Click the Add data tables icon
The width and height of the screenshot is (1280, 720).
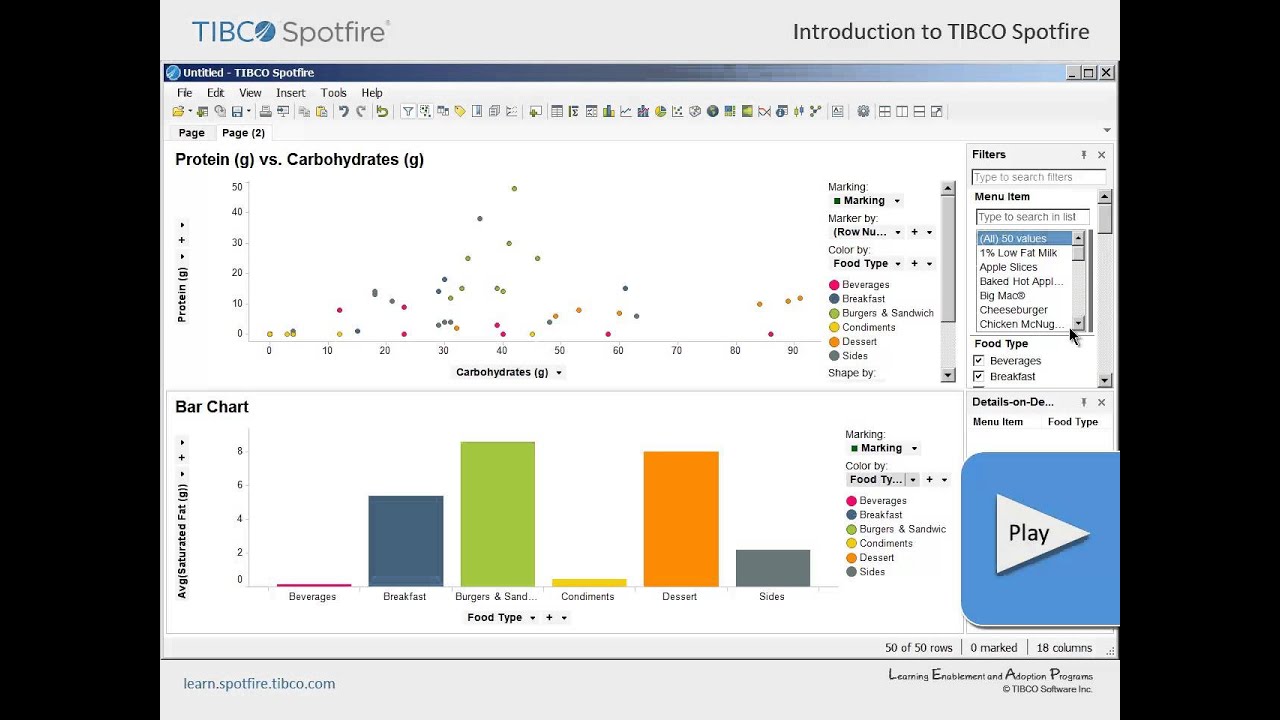202,111
